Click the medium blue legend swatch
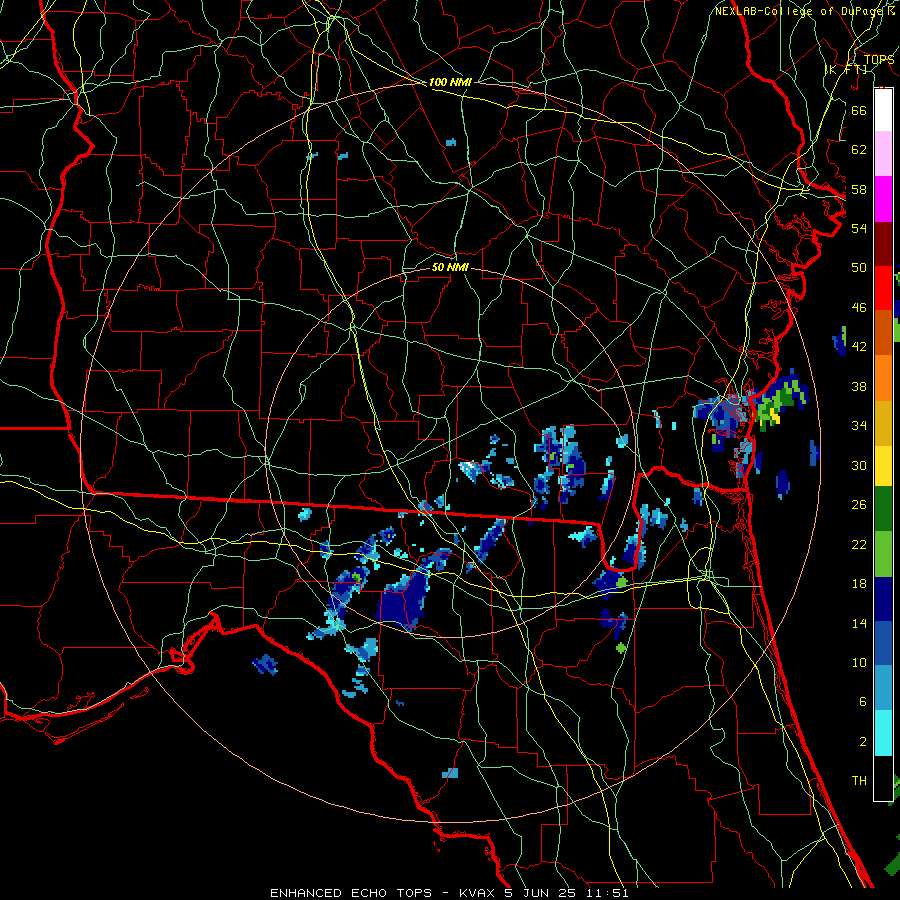Screen dimensions: 900x900 pos(883,643)
